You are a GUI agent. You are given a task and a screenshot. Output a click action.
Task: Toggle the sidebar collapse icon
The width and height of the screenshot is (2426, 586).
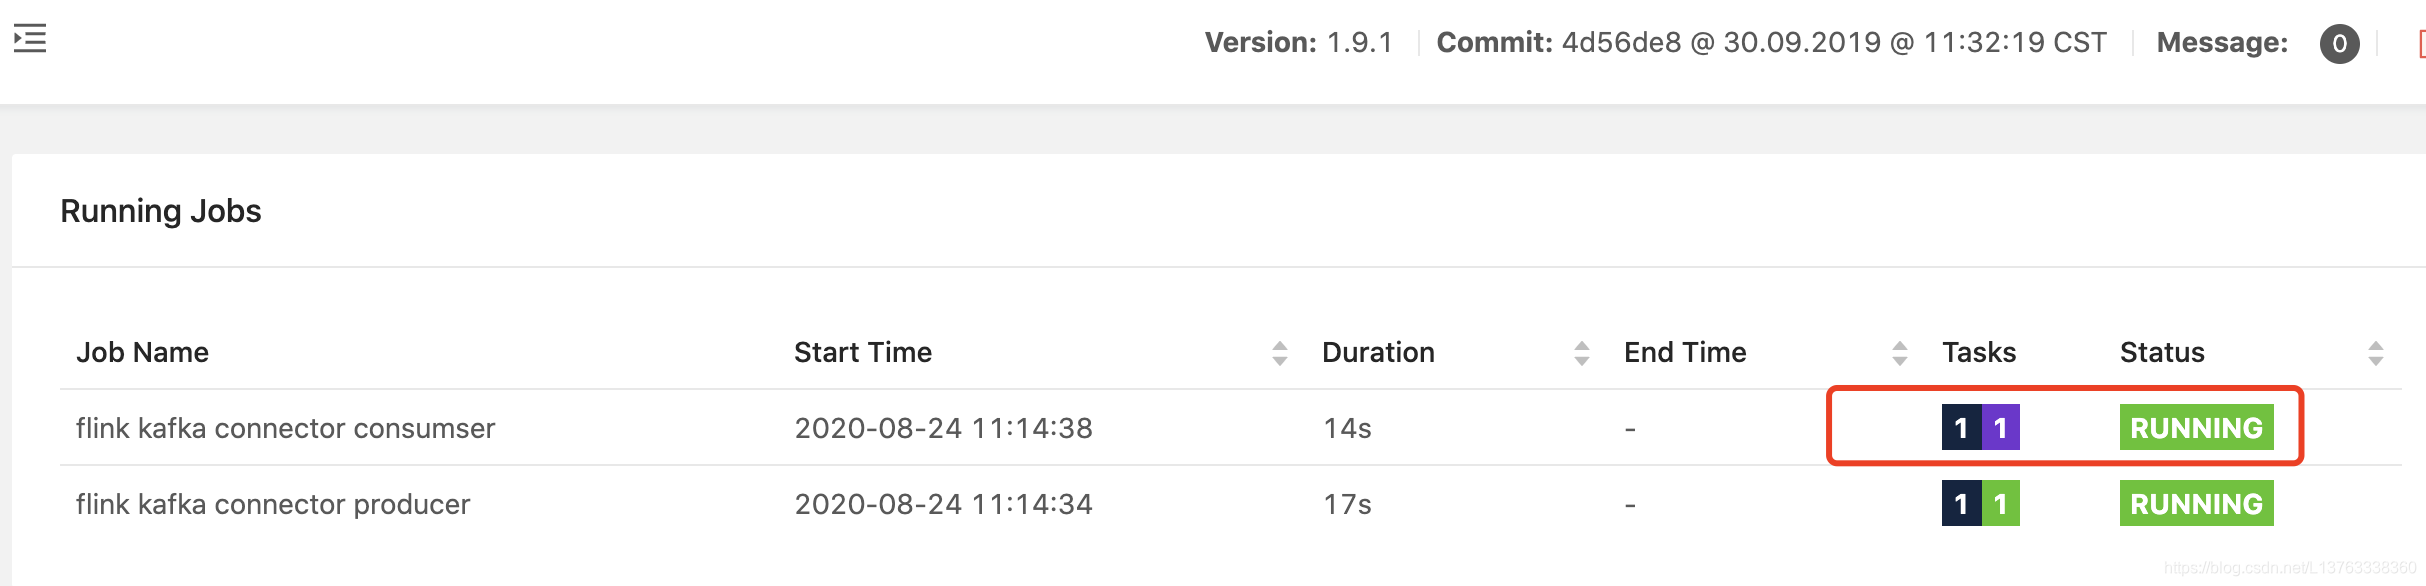point(30,37)
